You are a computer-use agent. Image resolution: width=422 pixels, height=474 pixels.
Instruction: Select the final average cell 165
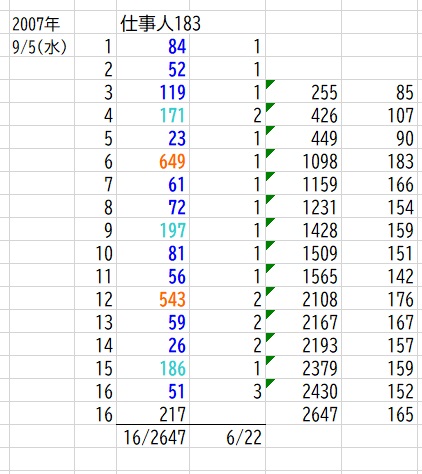coord(401,414)
